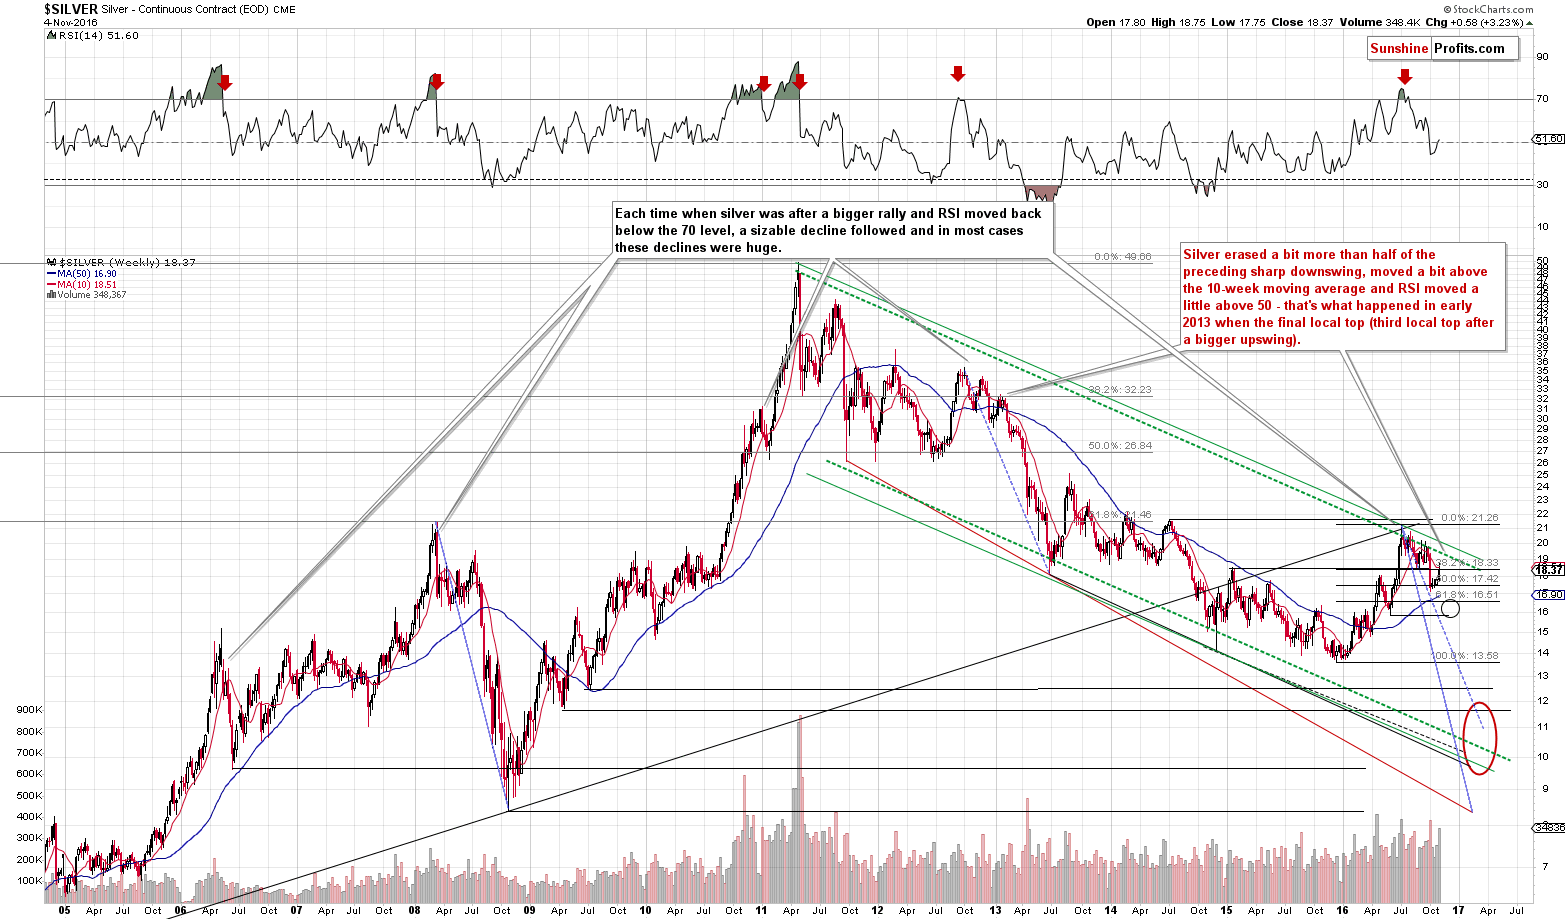Click the '38.2%: 18.33' Fibonacci label

coord(1467,563)
